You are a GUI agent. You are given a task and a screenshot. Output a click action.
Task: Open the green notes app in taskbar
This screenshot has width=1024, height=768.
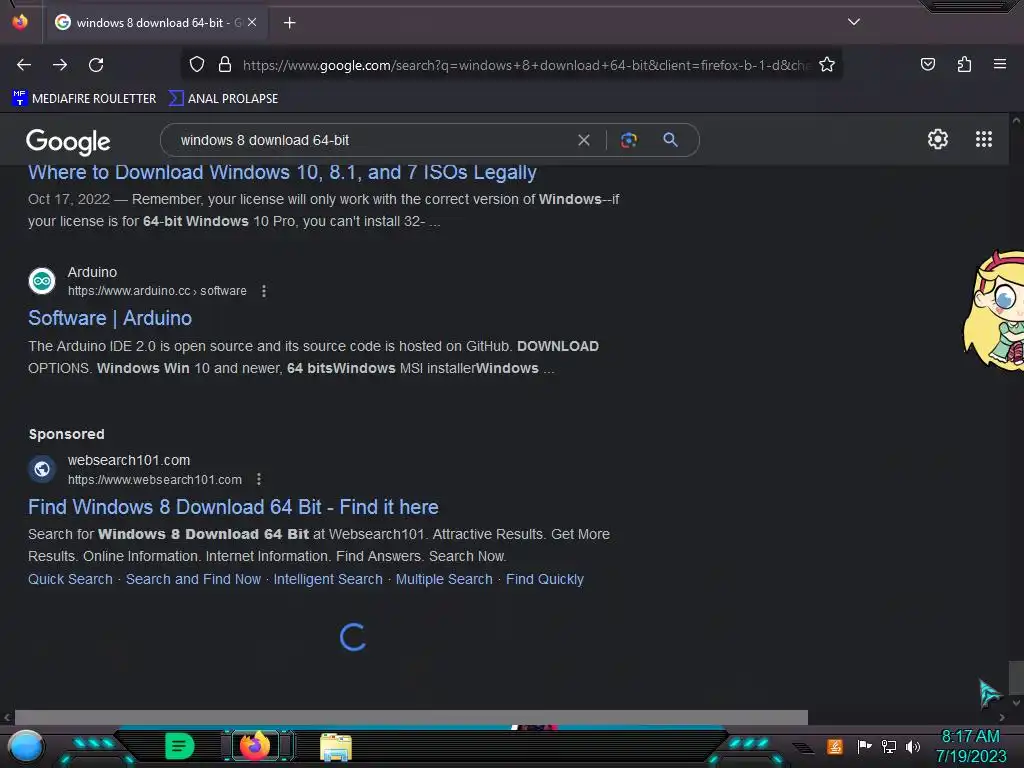click(x=180, y=746)
